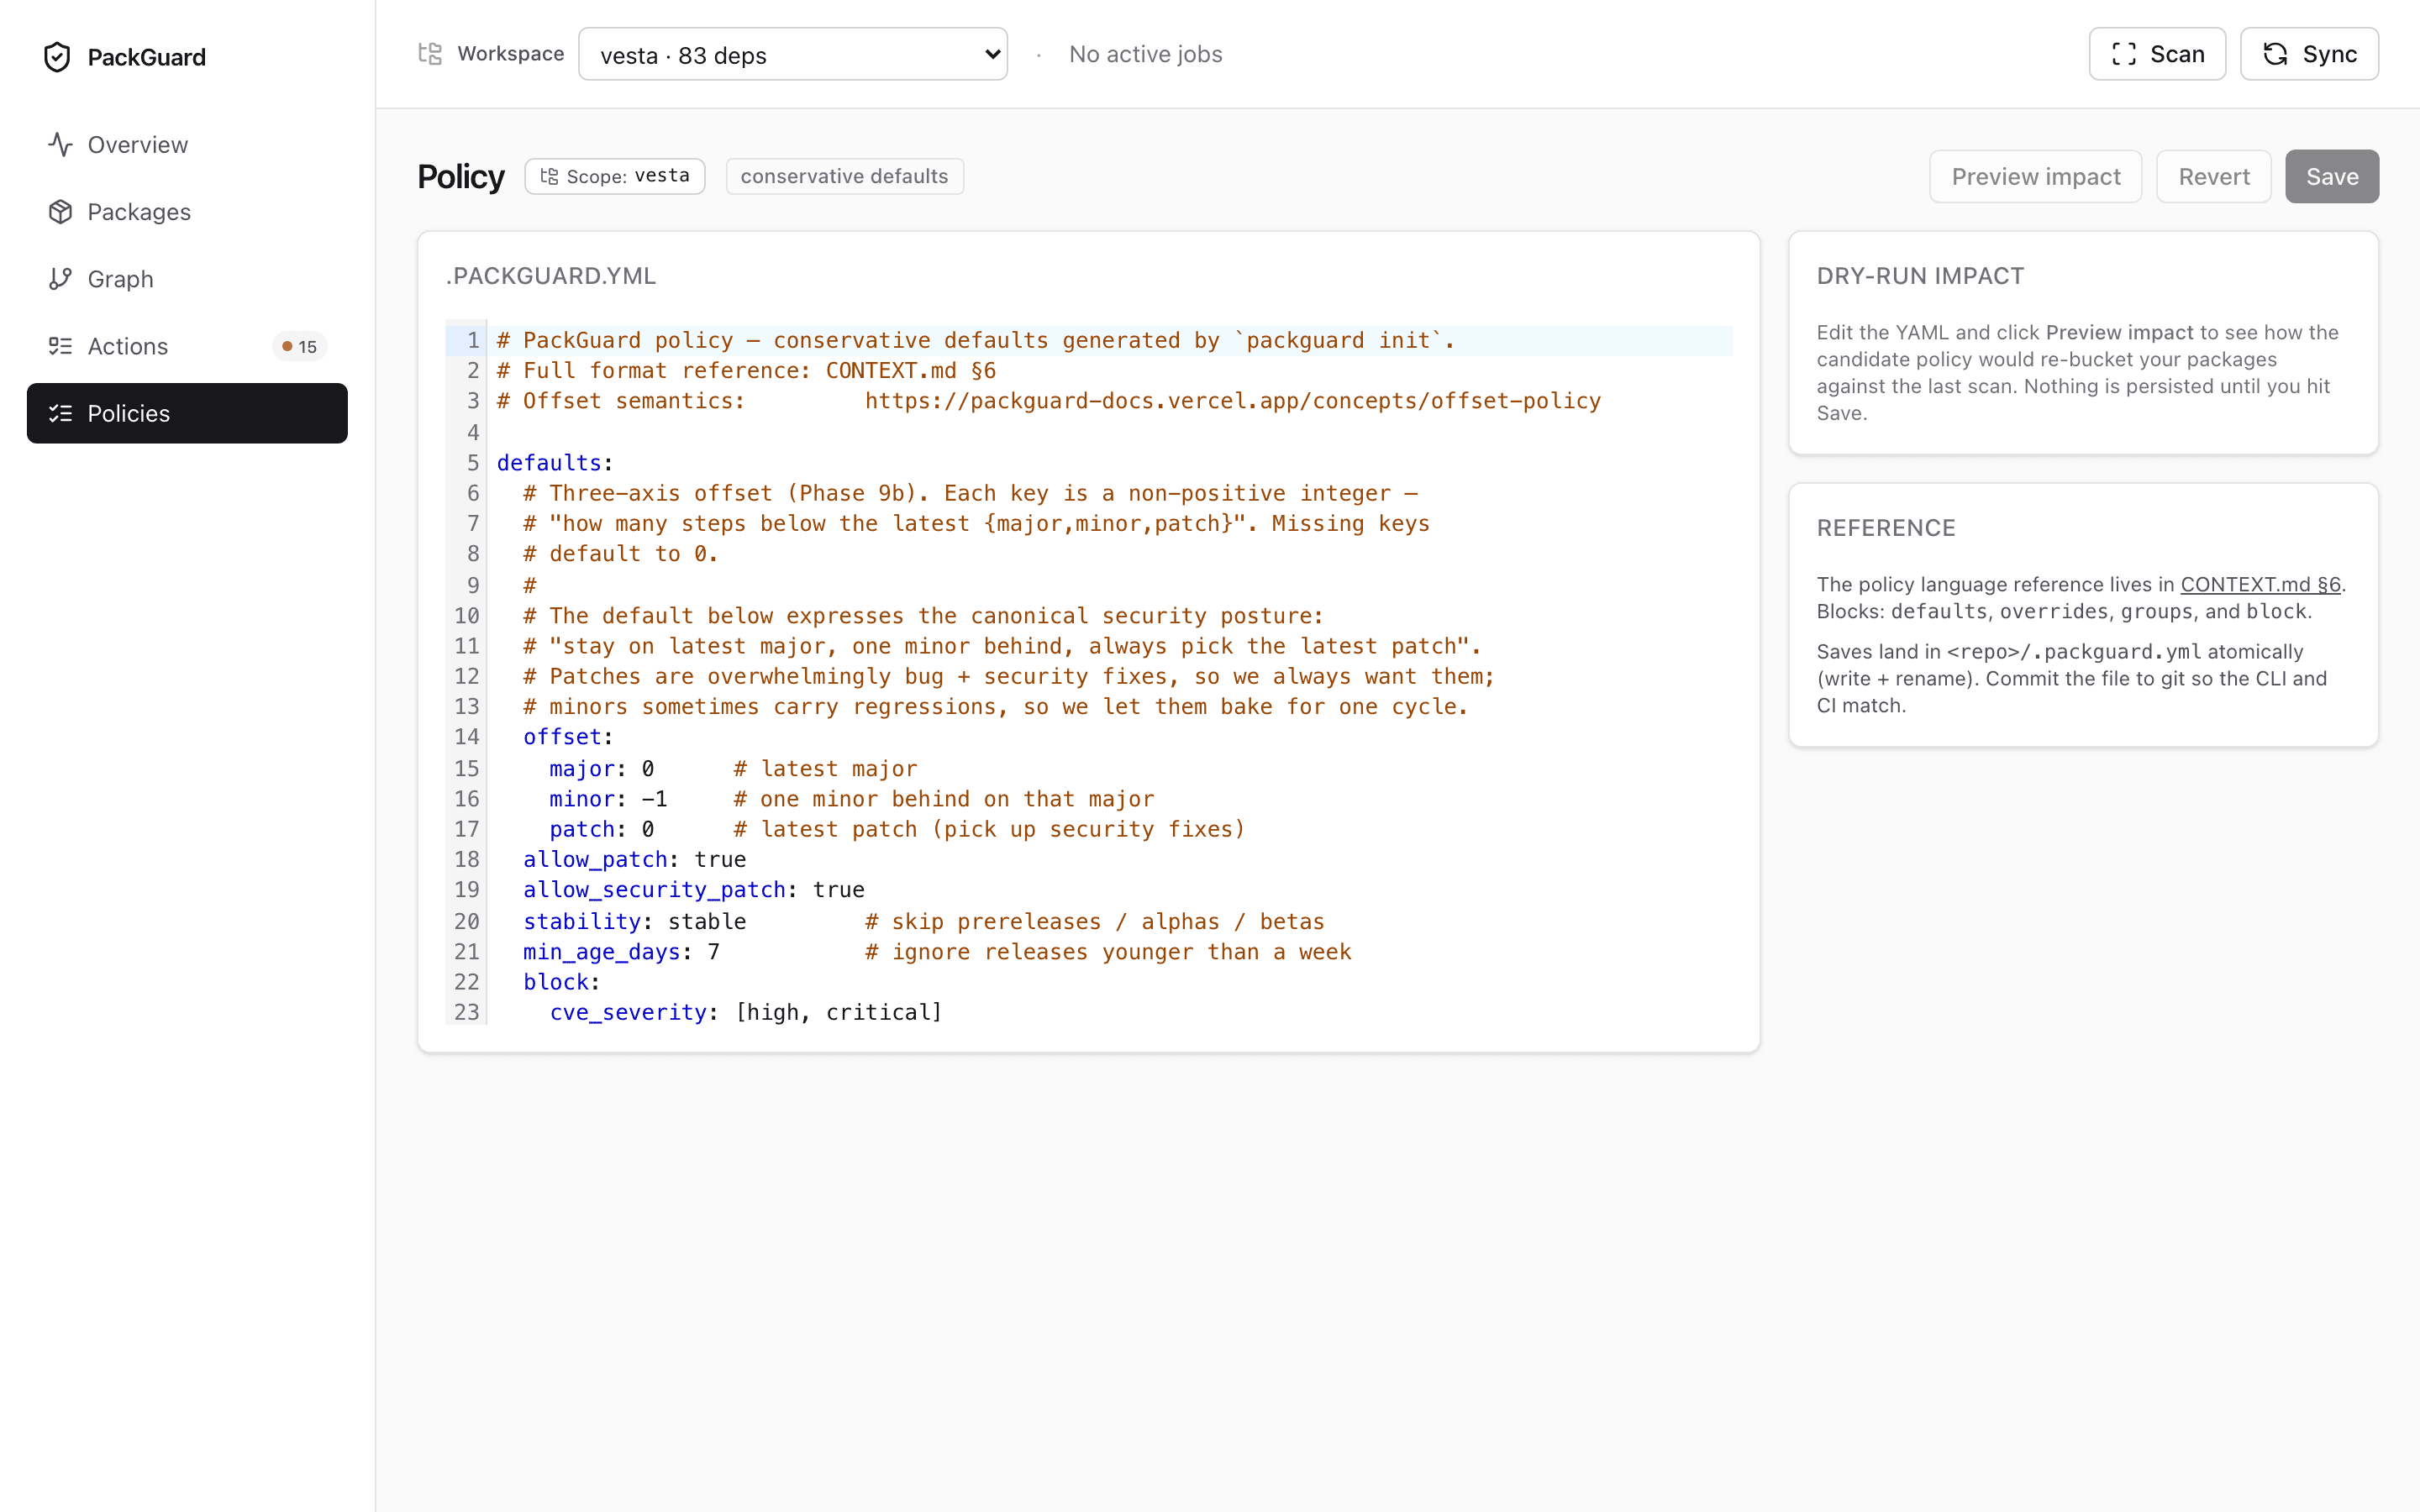Screen dimensions: 2420x1512
Task: Click the "block:" key on line 22
Action: click(x=561, y=981)
